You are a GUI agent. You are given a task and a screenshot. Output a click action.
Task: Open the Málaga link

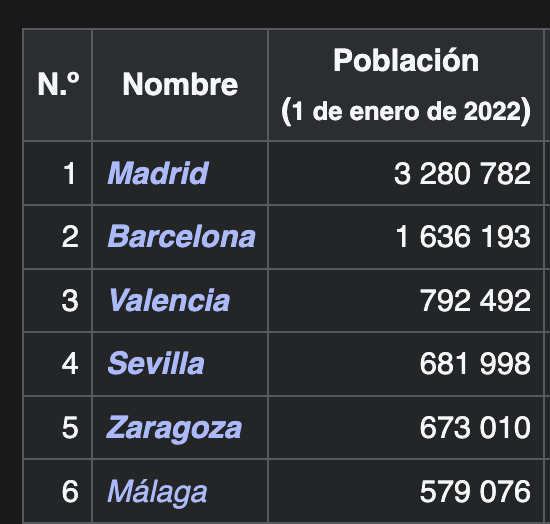coord(157,492)
